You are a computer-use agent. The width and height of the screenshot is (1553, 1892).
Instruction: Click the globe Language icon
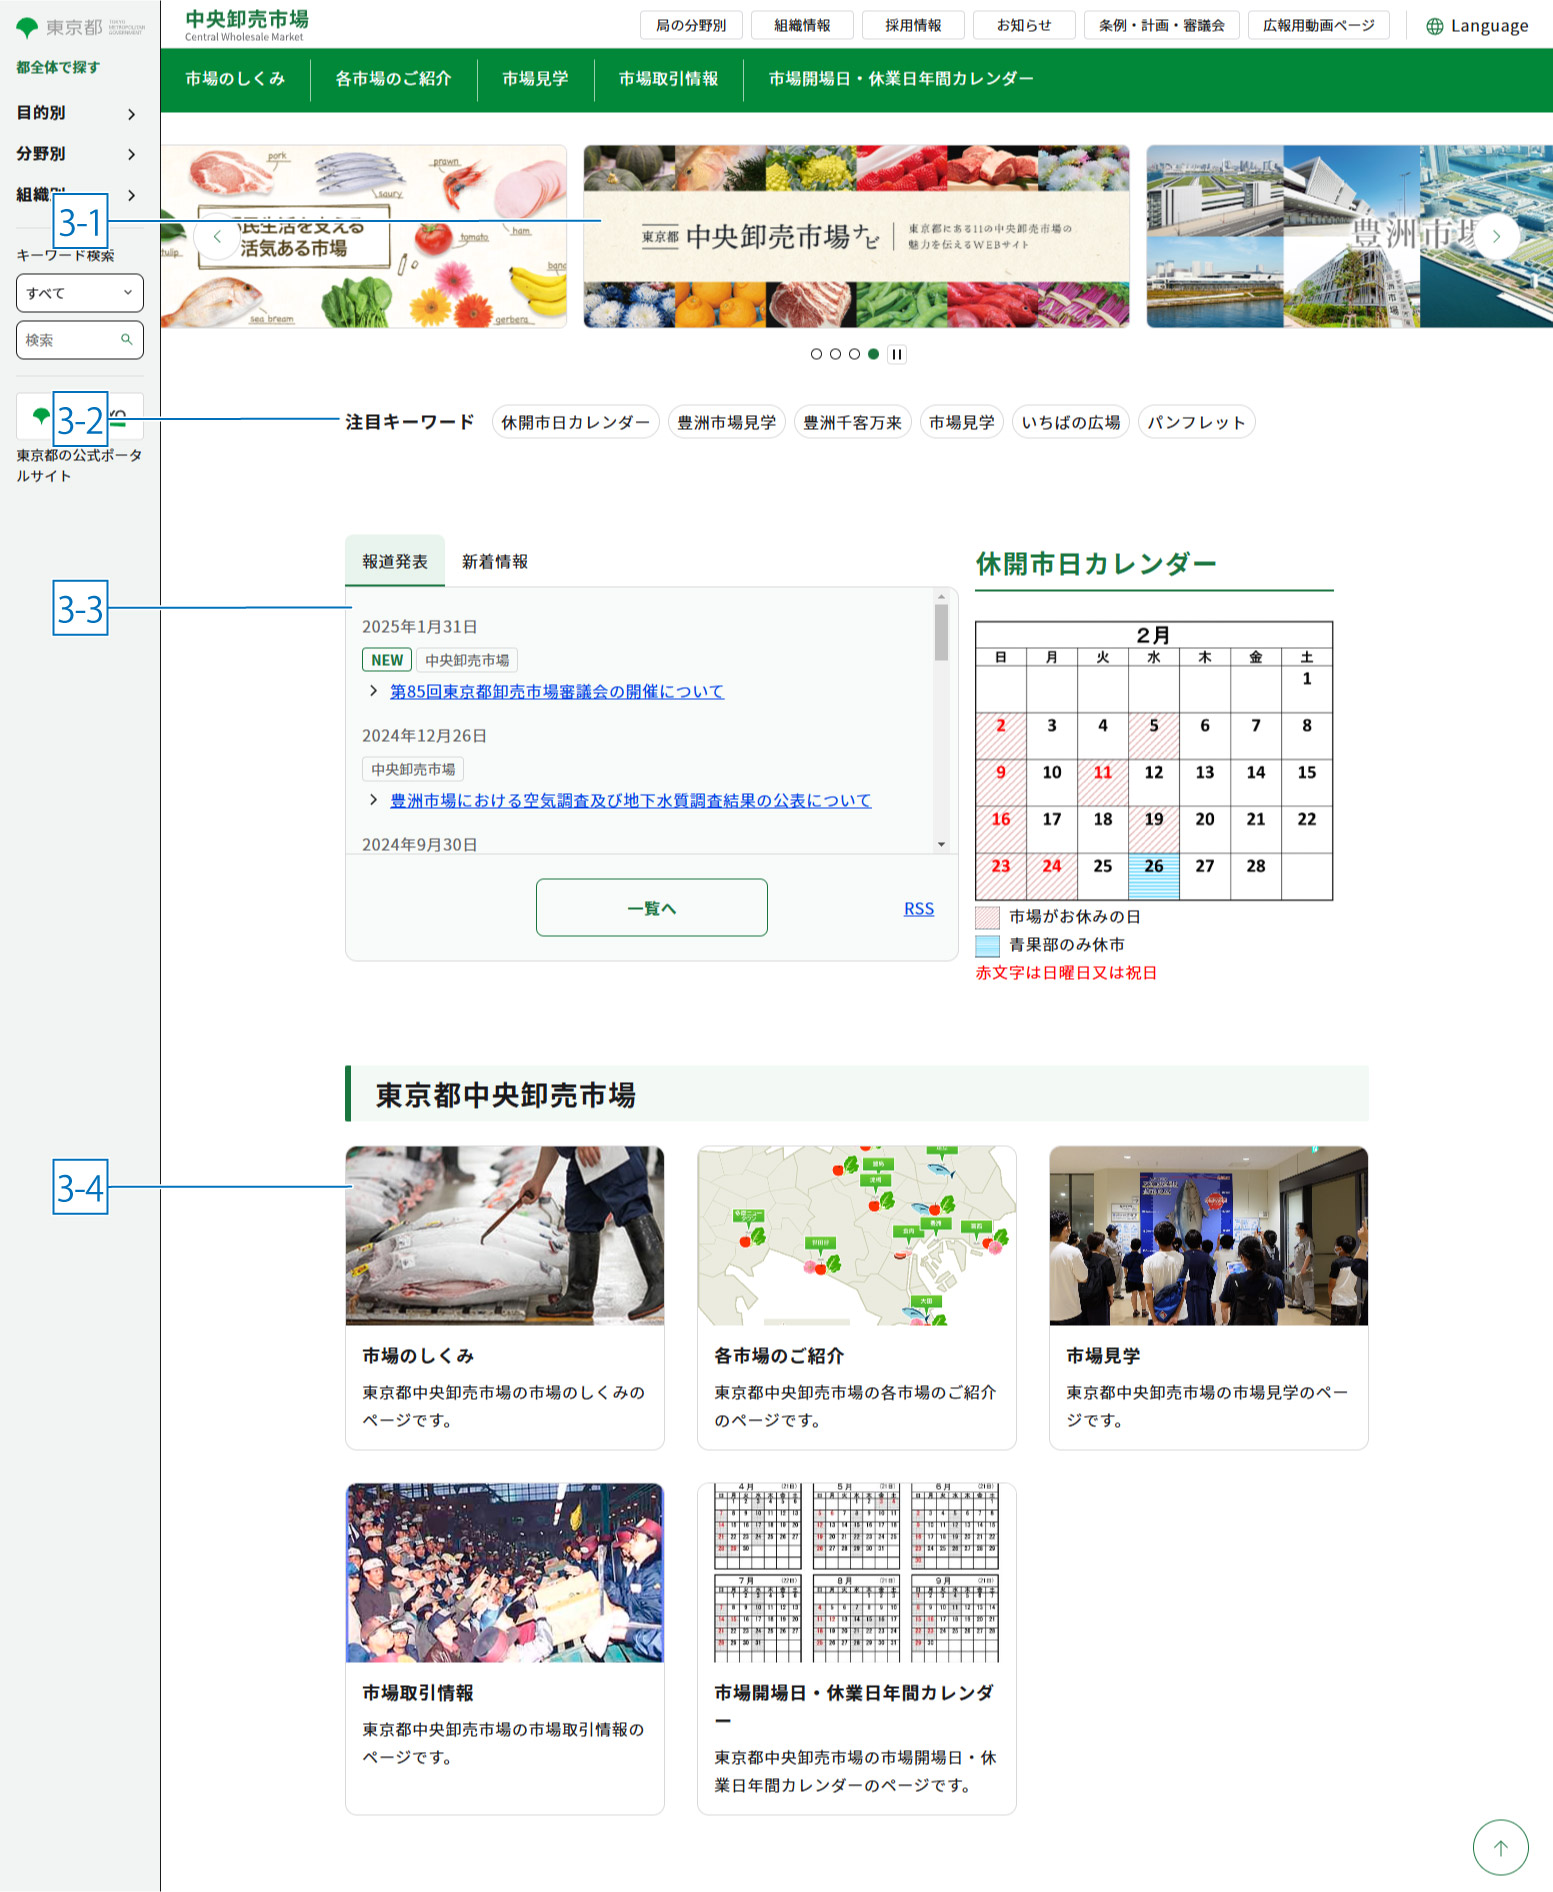click(x=1434, y=26)
